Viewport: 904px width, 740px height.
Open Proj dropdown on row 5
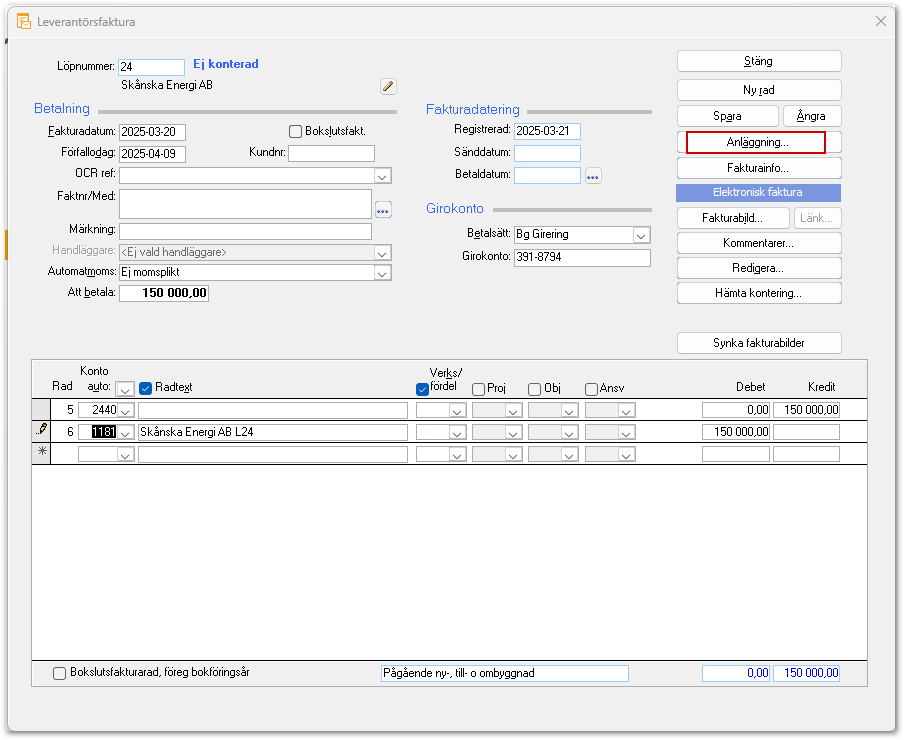(x=513, y=410)
